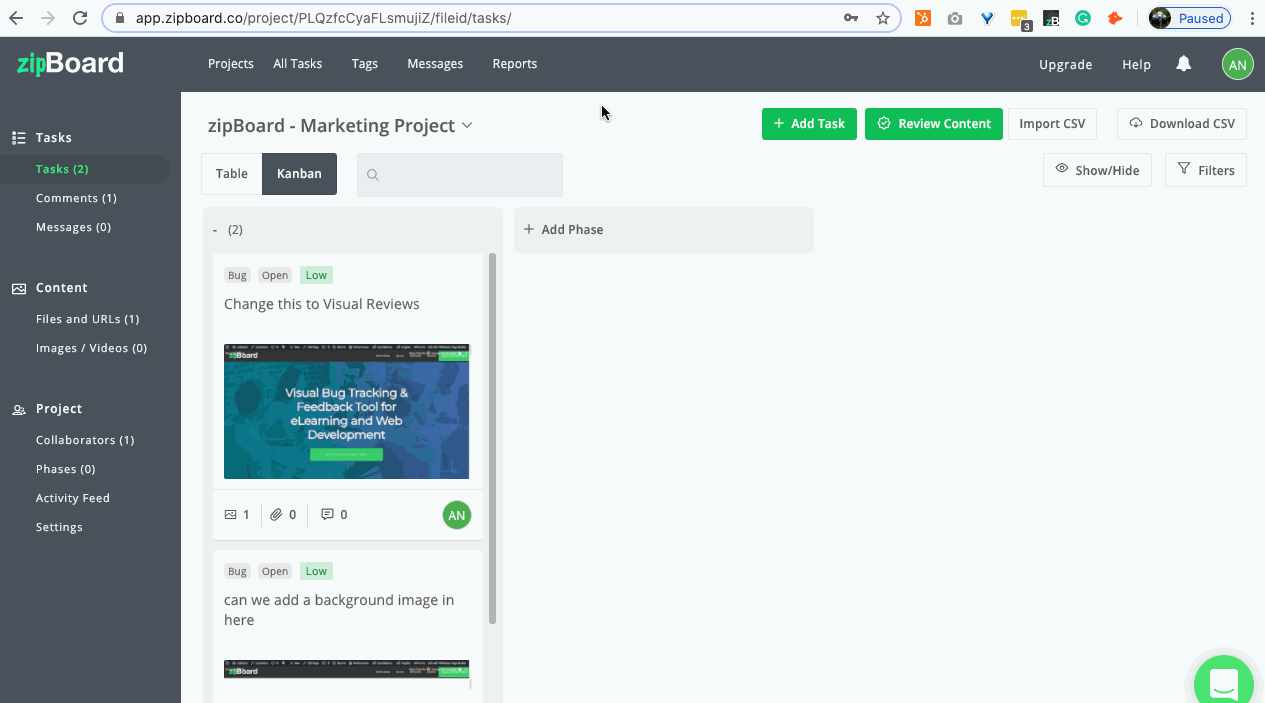The image size is (1265, 703).
Task: Open Phases (0) in the sidebar
Action: 66,469
